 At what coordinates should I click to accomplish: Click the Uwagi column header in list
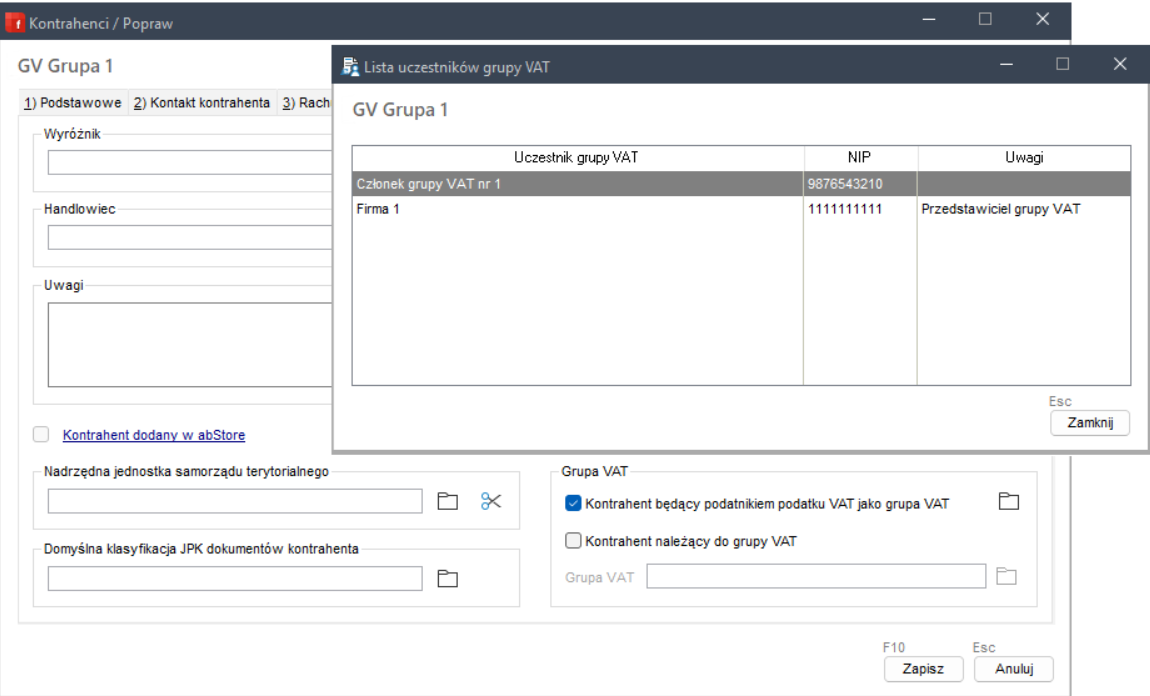[1024, 158]
